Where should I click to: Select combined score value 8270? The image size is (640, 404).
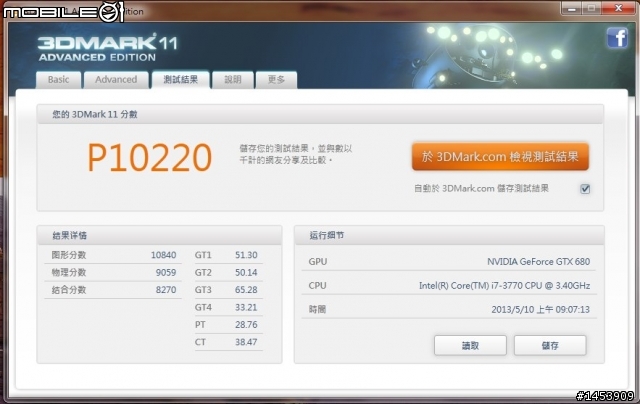[x=166, y=290]
